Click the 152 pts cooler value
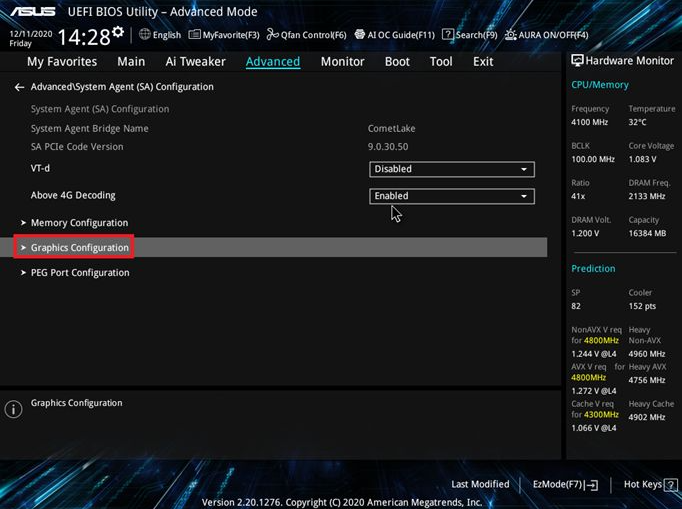The image size is (682, 509). tap(642, 306)
